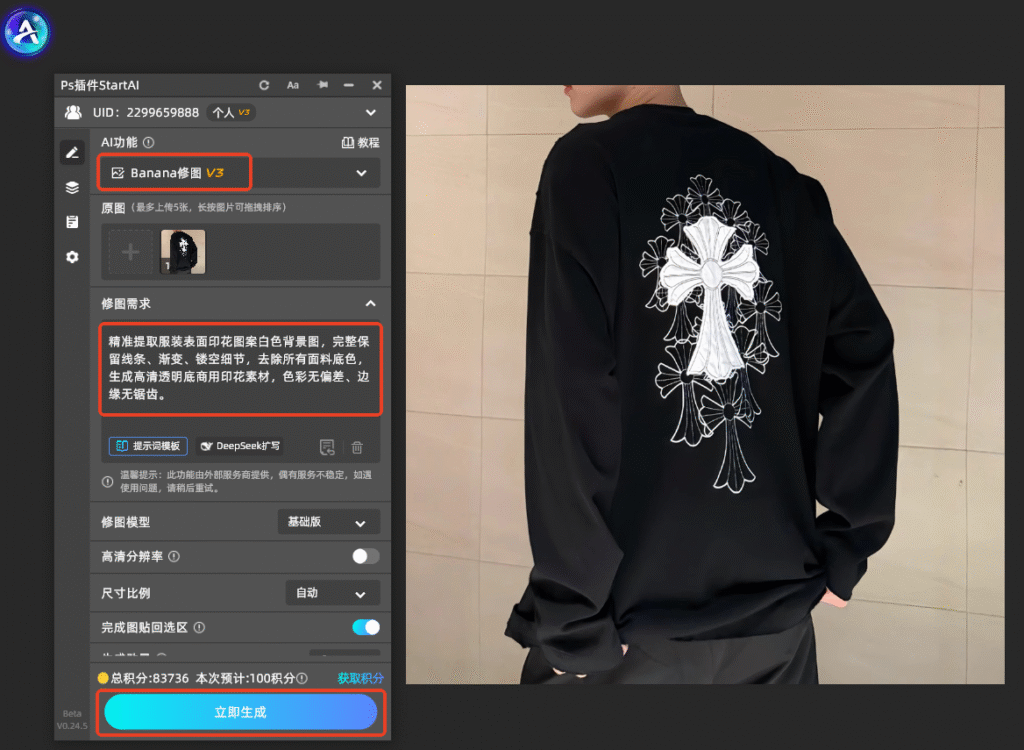
Task: Open the Banana修图 V3 function dropdown
Action: 239,172
